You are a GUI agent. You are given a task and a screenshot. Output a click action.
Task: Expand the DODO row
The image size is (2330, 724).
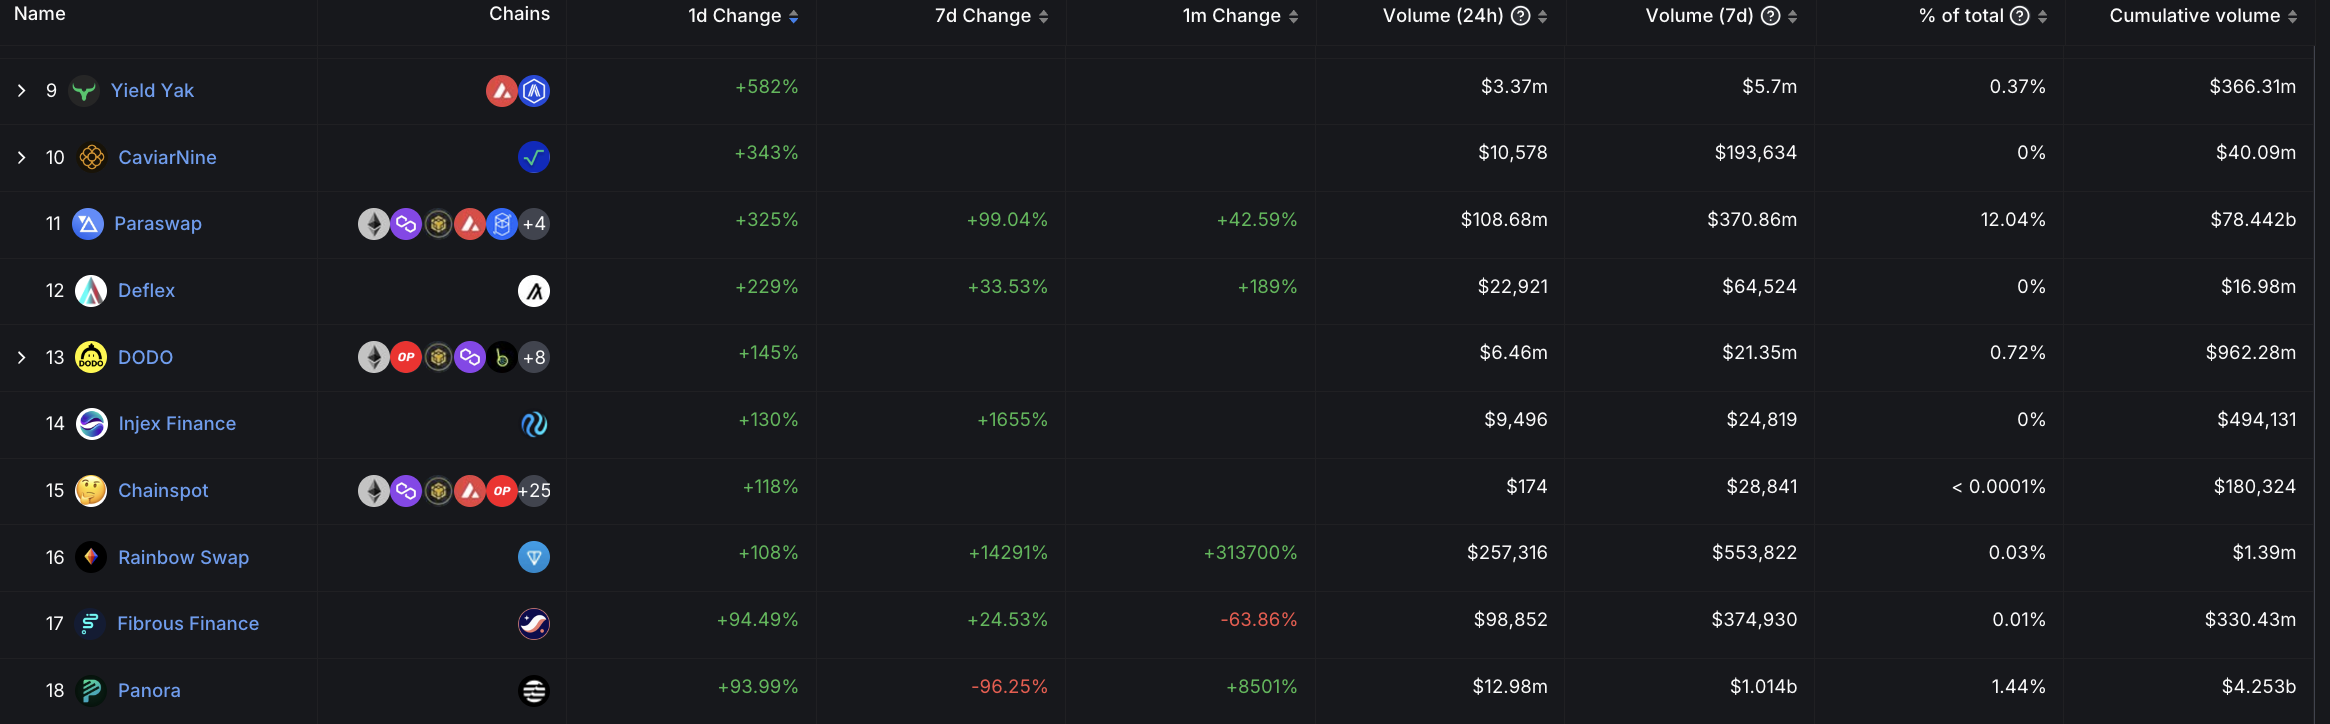tap(21, 357)
